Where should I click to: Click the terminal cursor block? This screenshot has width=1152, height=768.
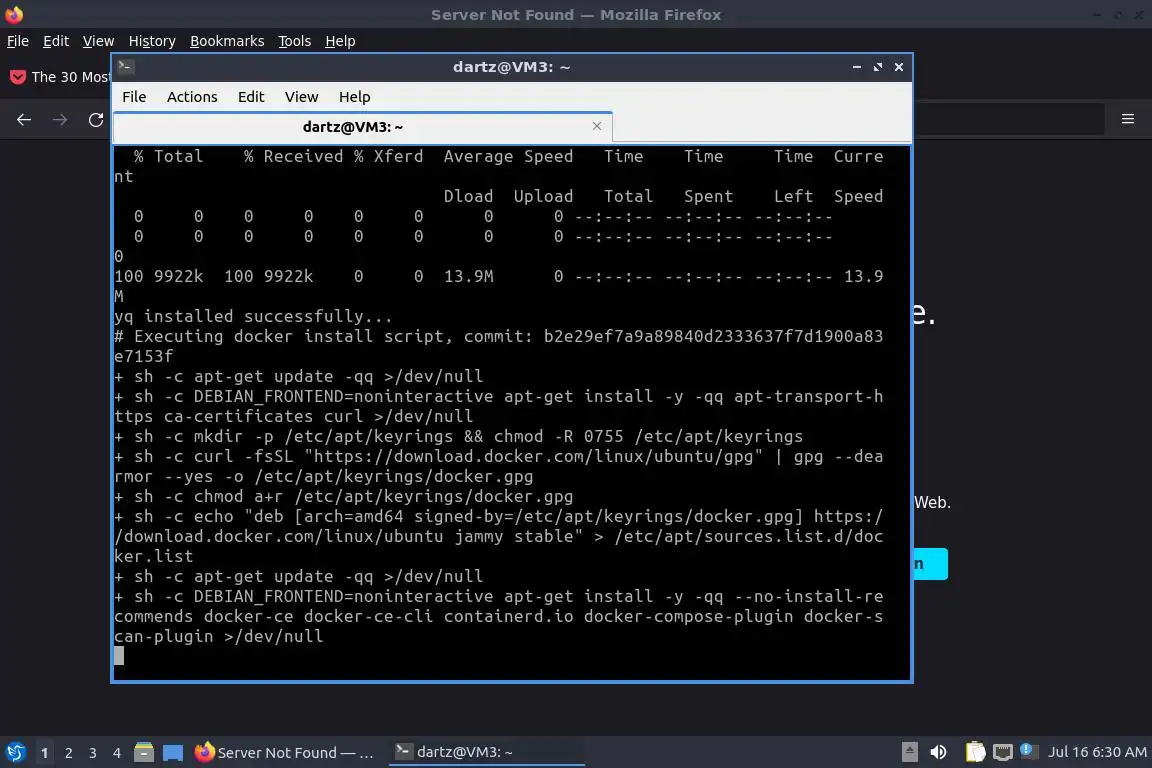click(119, 656)
